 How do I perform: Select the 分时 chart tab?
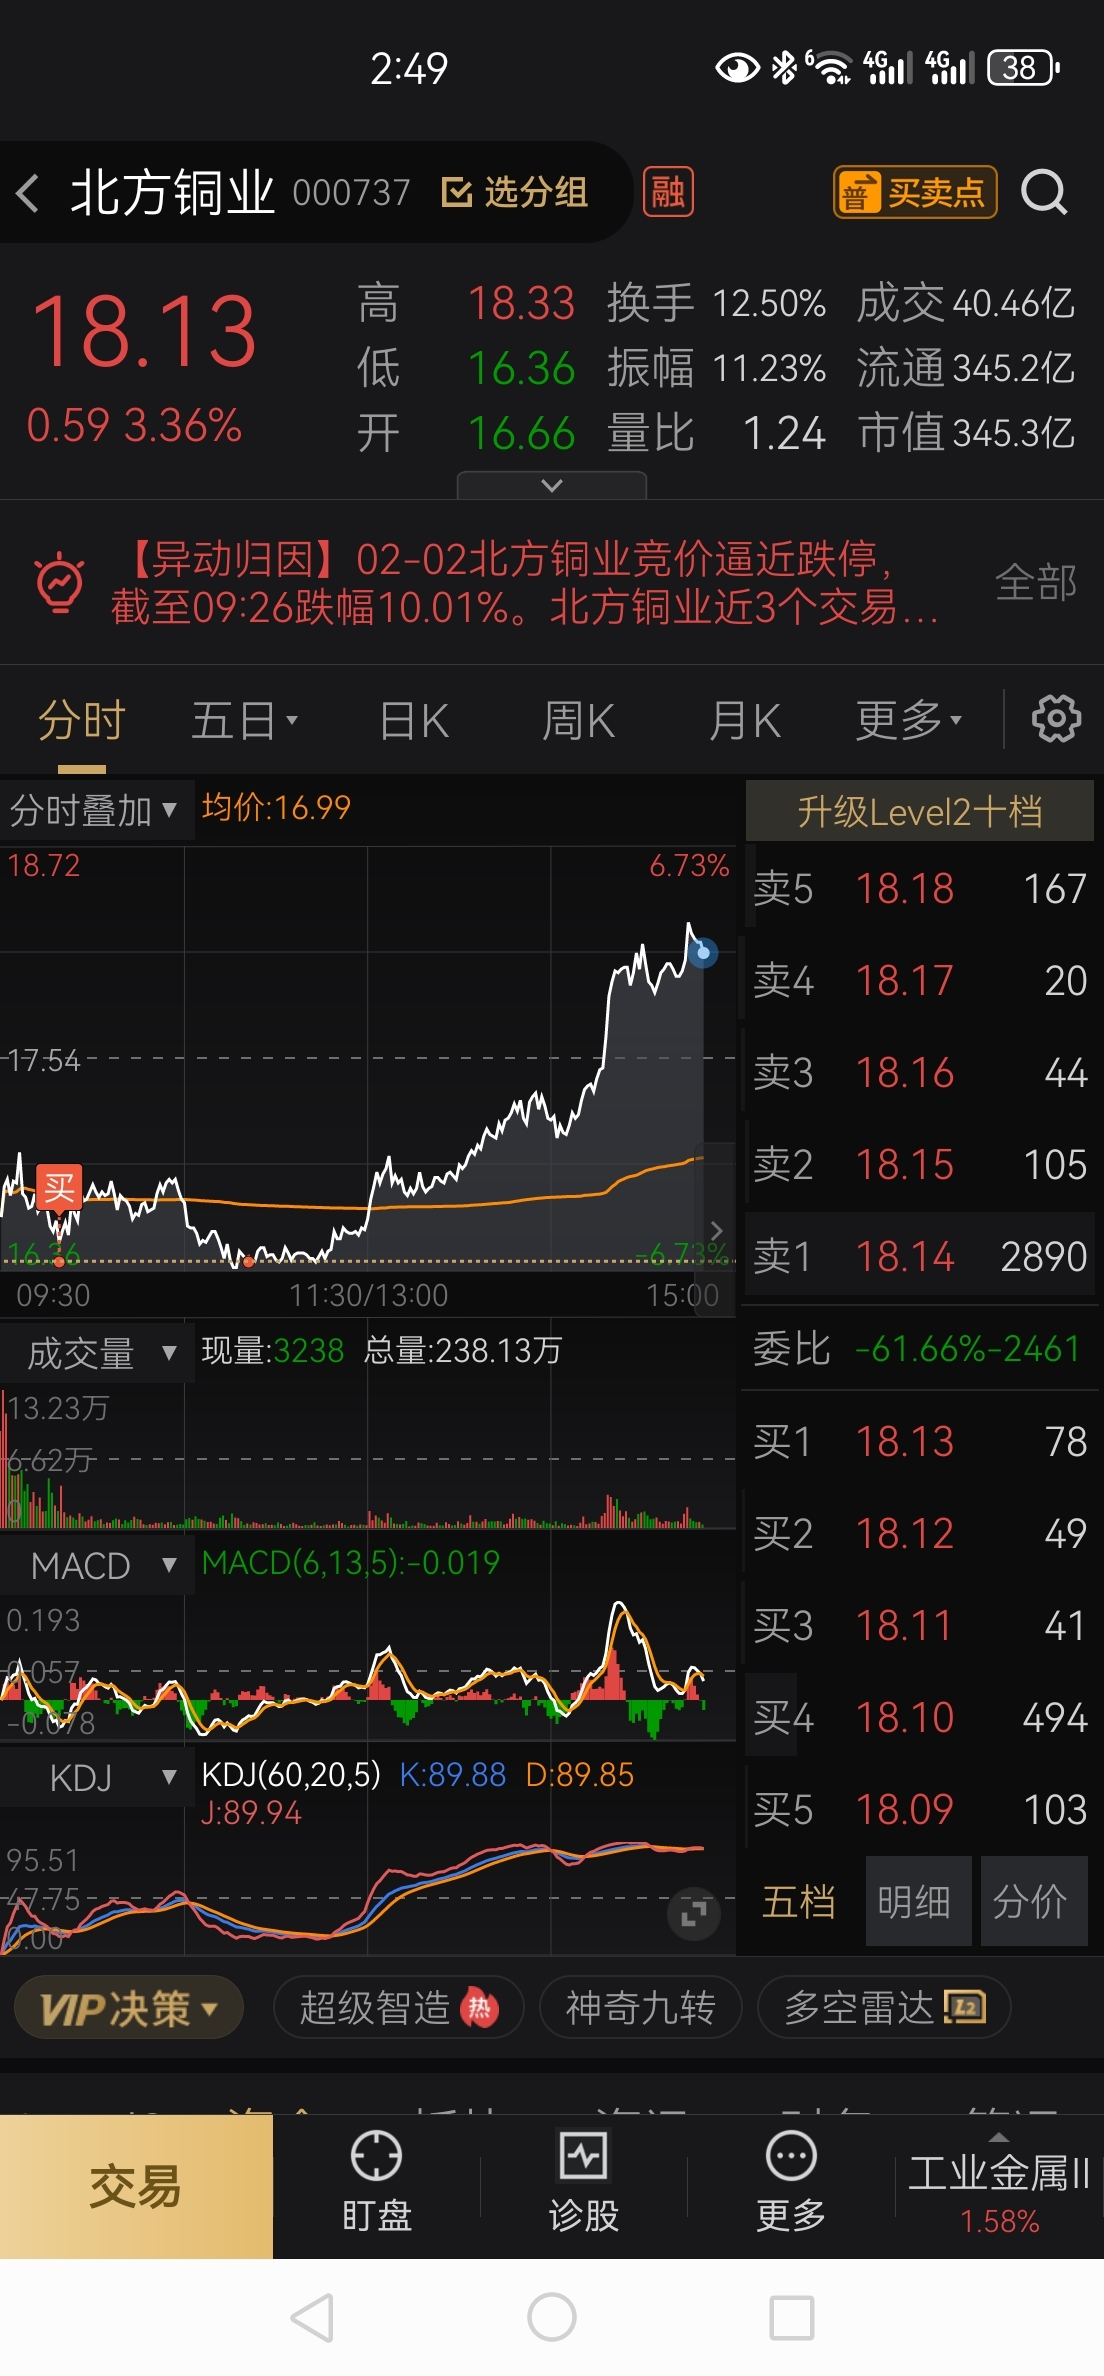[82, 720]
